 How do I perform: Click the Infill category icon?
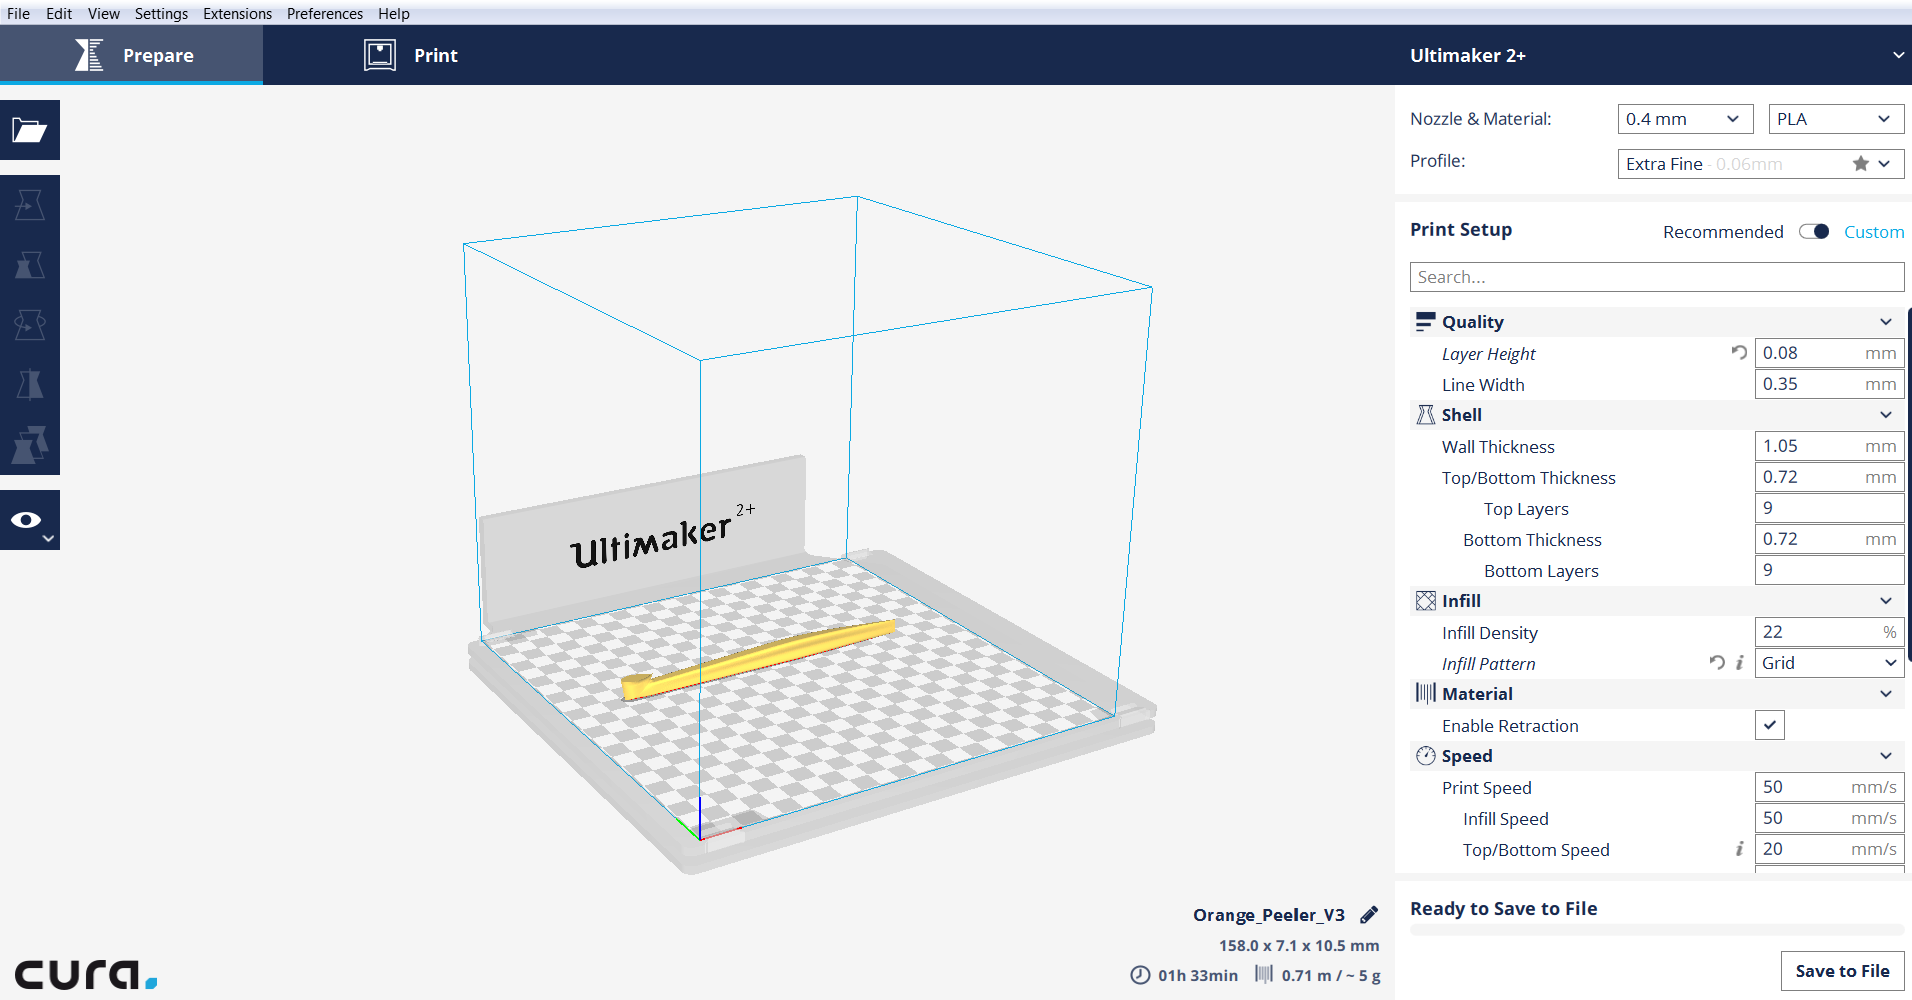point(1425,600)
